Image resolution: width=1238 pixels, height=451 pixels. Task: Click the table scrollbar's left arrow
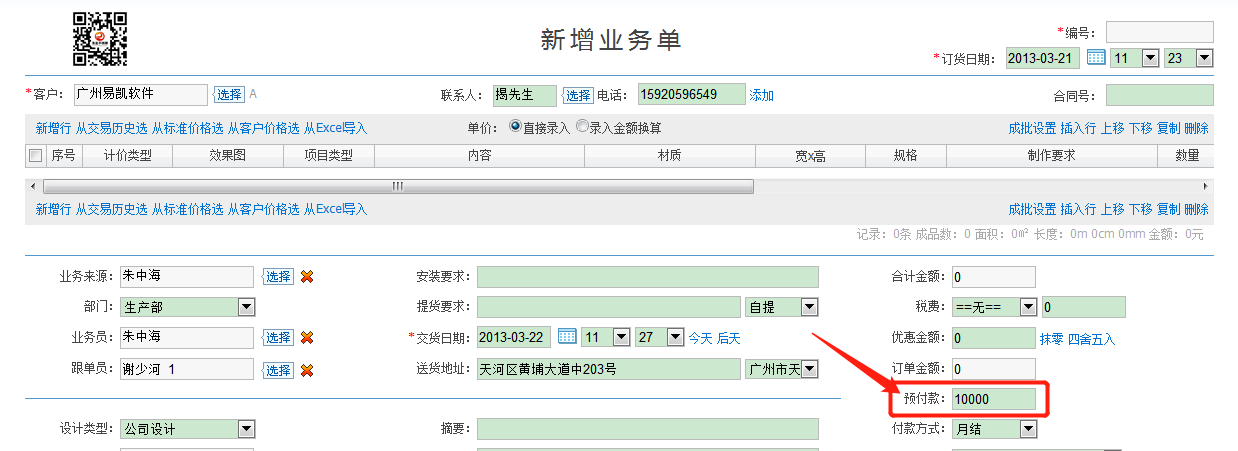pos(33,187)
